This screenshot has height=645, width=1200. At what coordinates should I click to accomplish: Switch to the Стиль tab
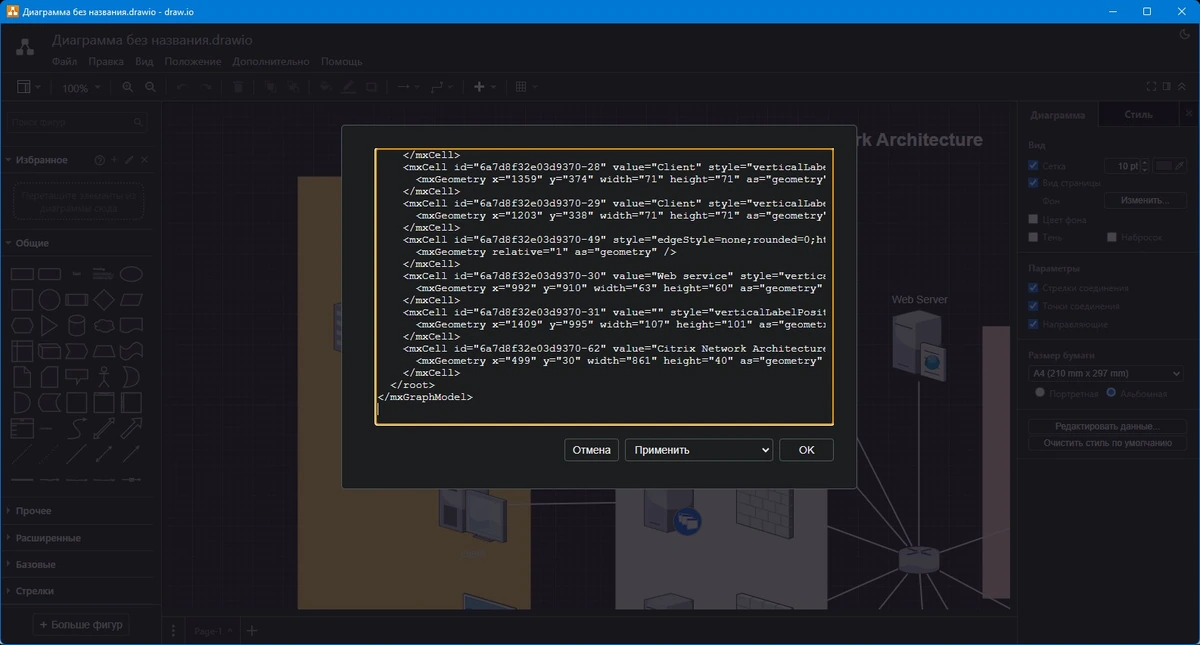click(1139, 114)
